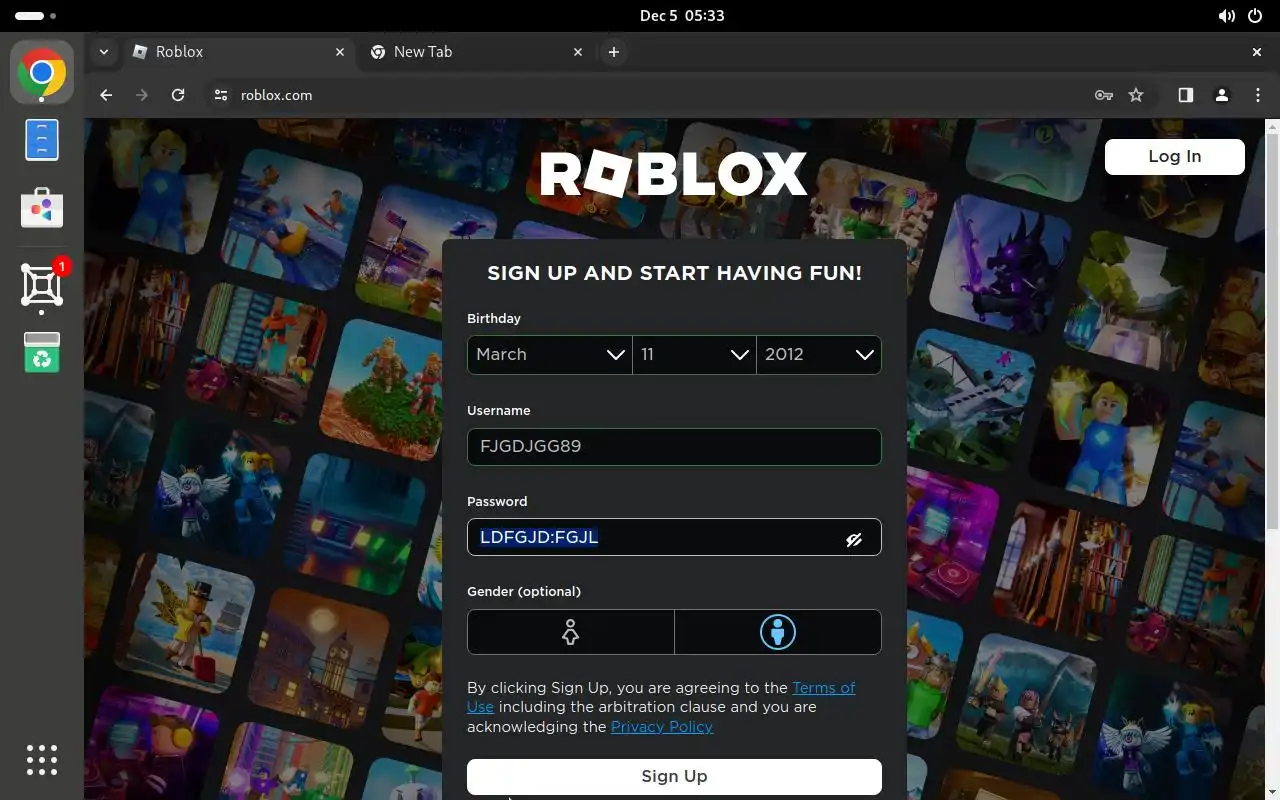
Task: Add a new browser tab
Action: [614, 52]
